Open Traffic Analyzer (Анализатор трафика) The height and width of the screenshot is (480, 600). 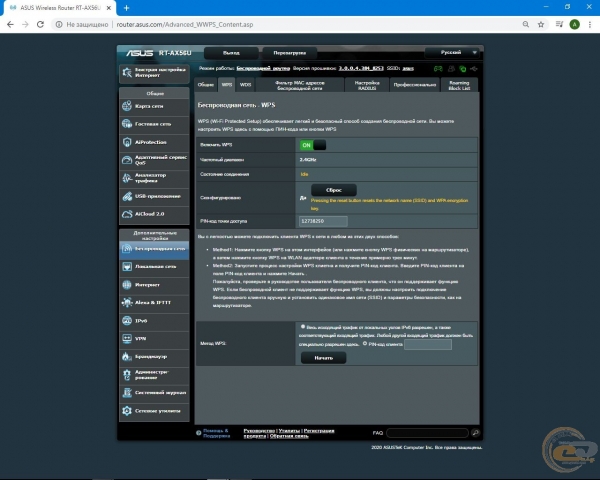click(154, 178)
